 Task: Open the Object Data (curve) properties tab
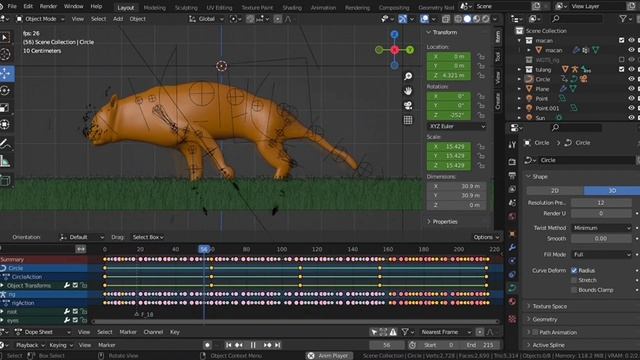(512, 288)
